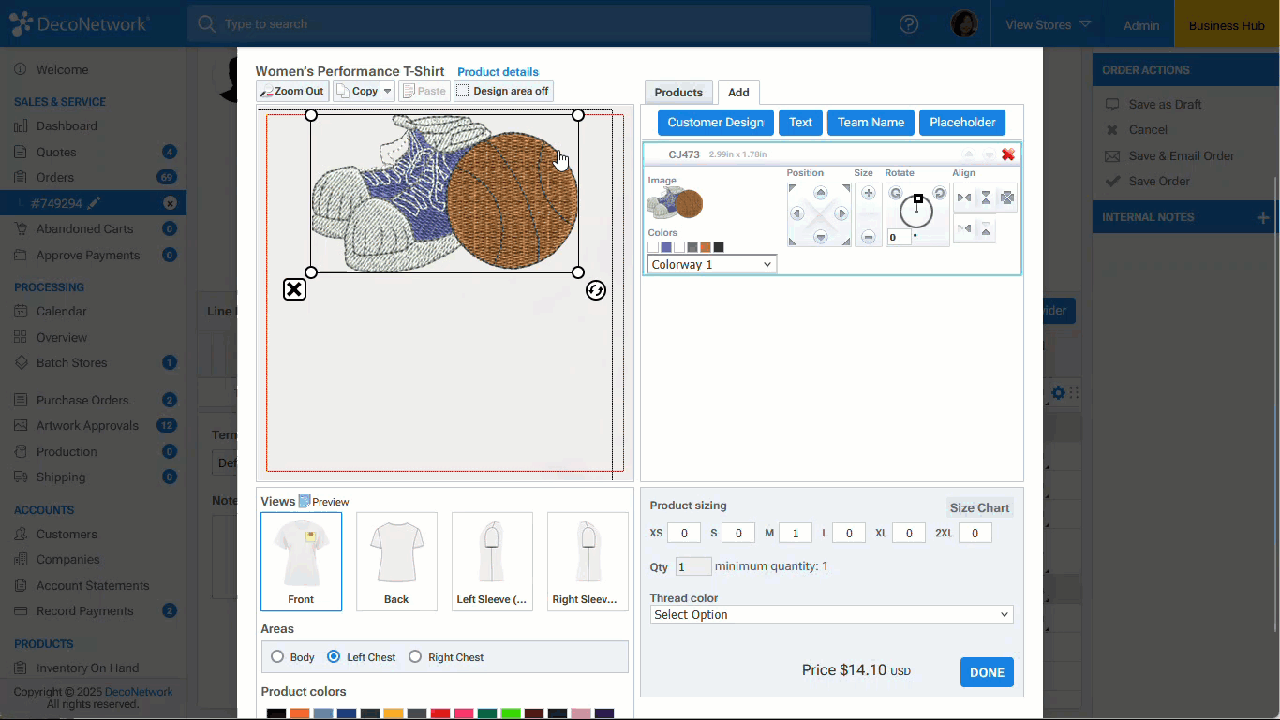The height and width of the screenshot is (720, 1280).
Task: Click Save & Email Order action
Action: pos(1181,156)
